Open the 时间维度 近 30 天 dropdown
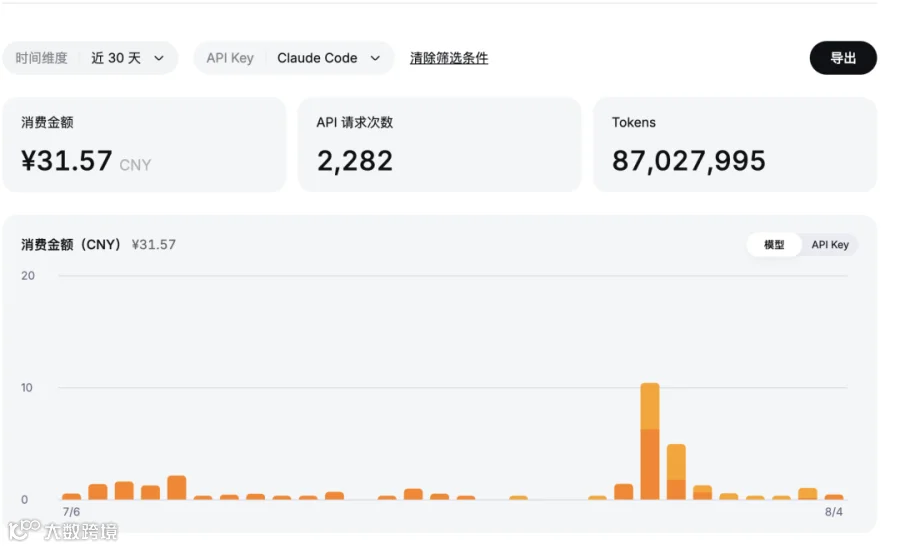The height and width of the screenshot is (548, 900). [x=90, y=58]
